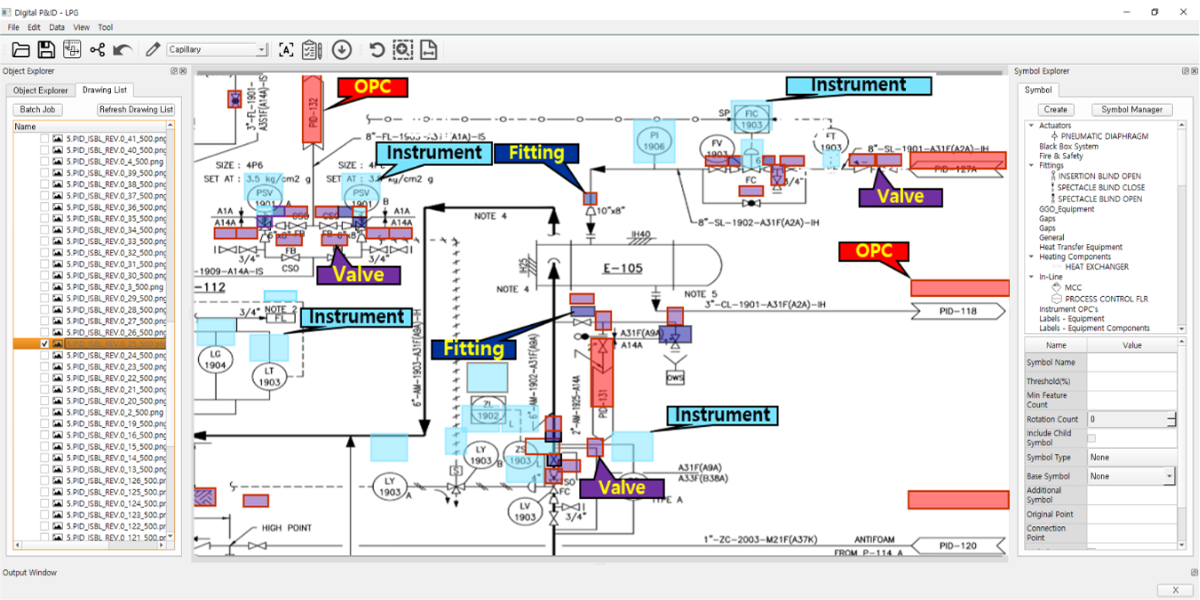
Task: Activate the zoom area magnifier icon
Action: 402,50
